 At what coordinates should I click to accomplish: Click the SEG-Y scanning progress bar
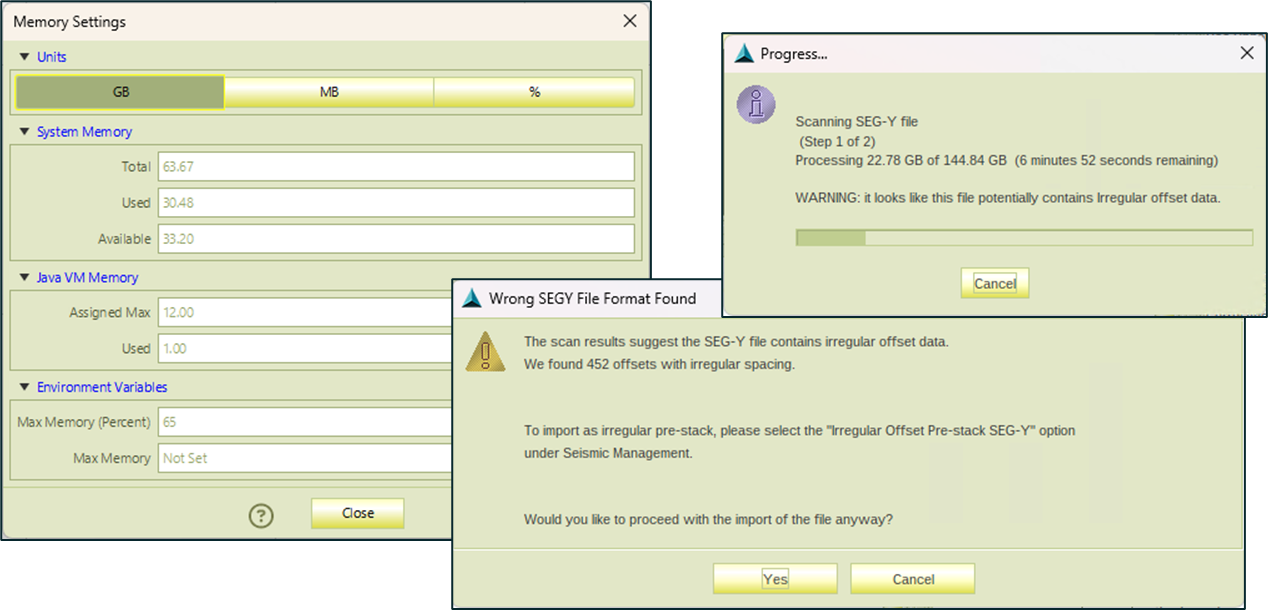[x=1023, y=238]
